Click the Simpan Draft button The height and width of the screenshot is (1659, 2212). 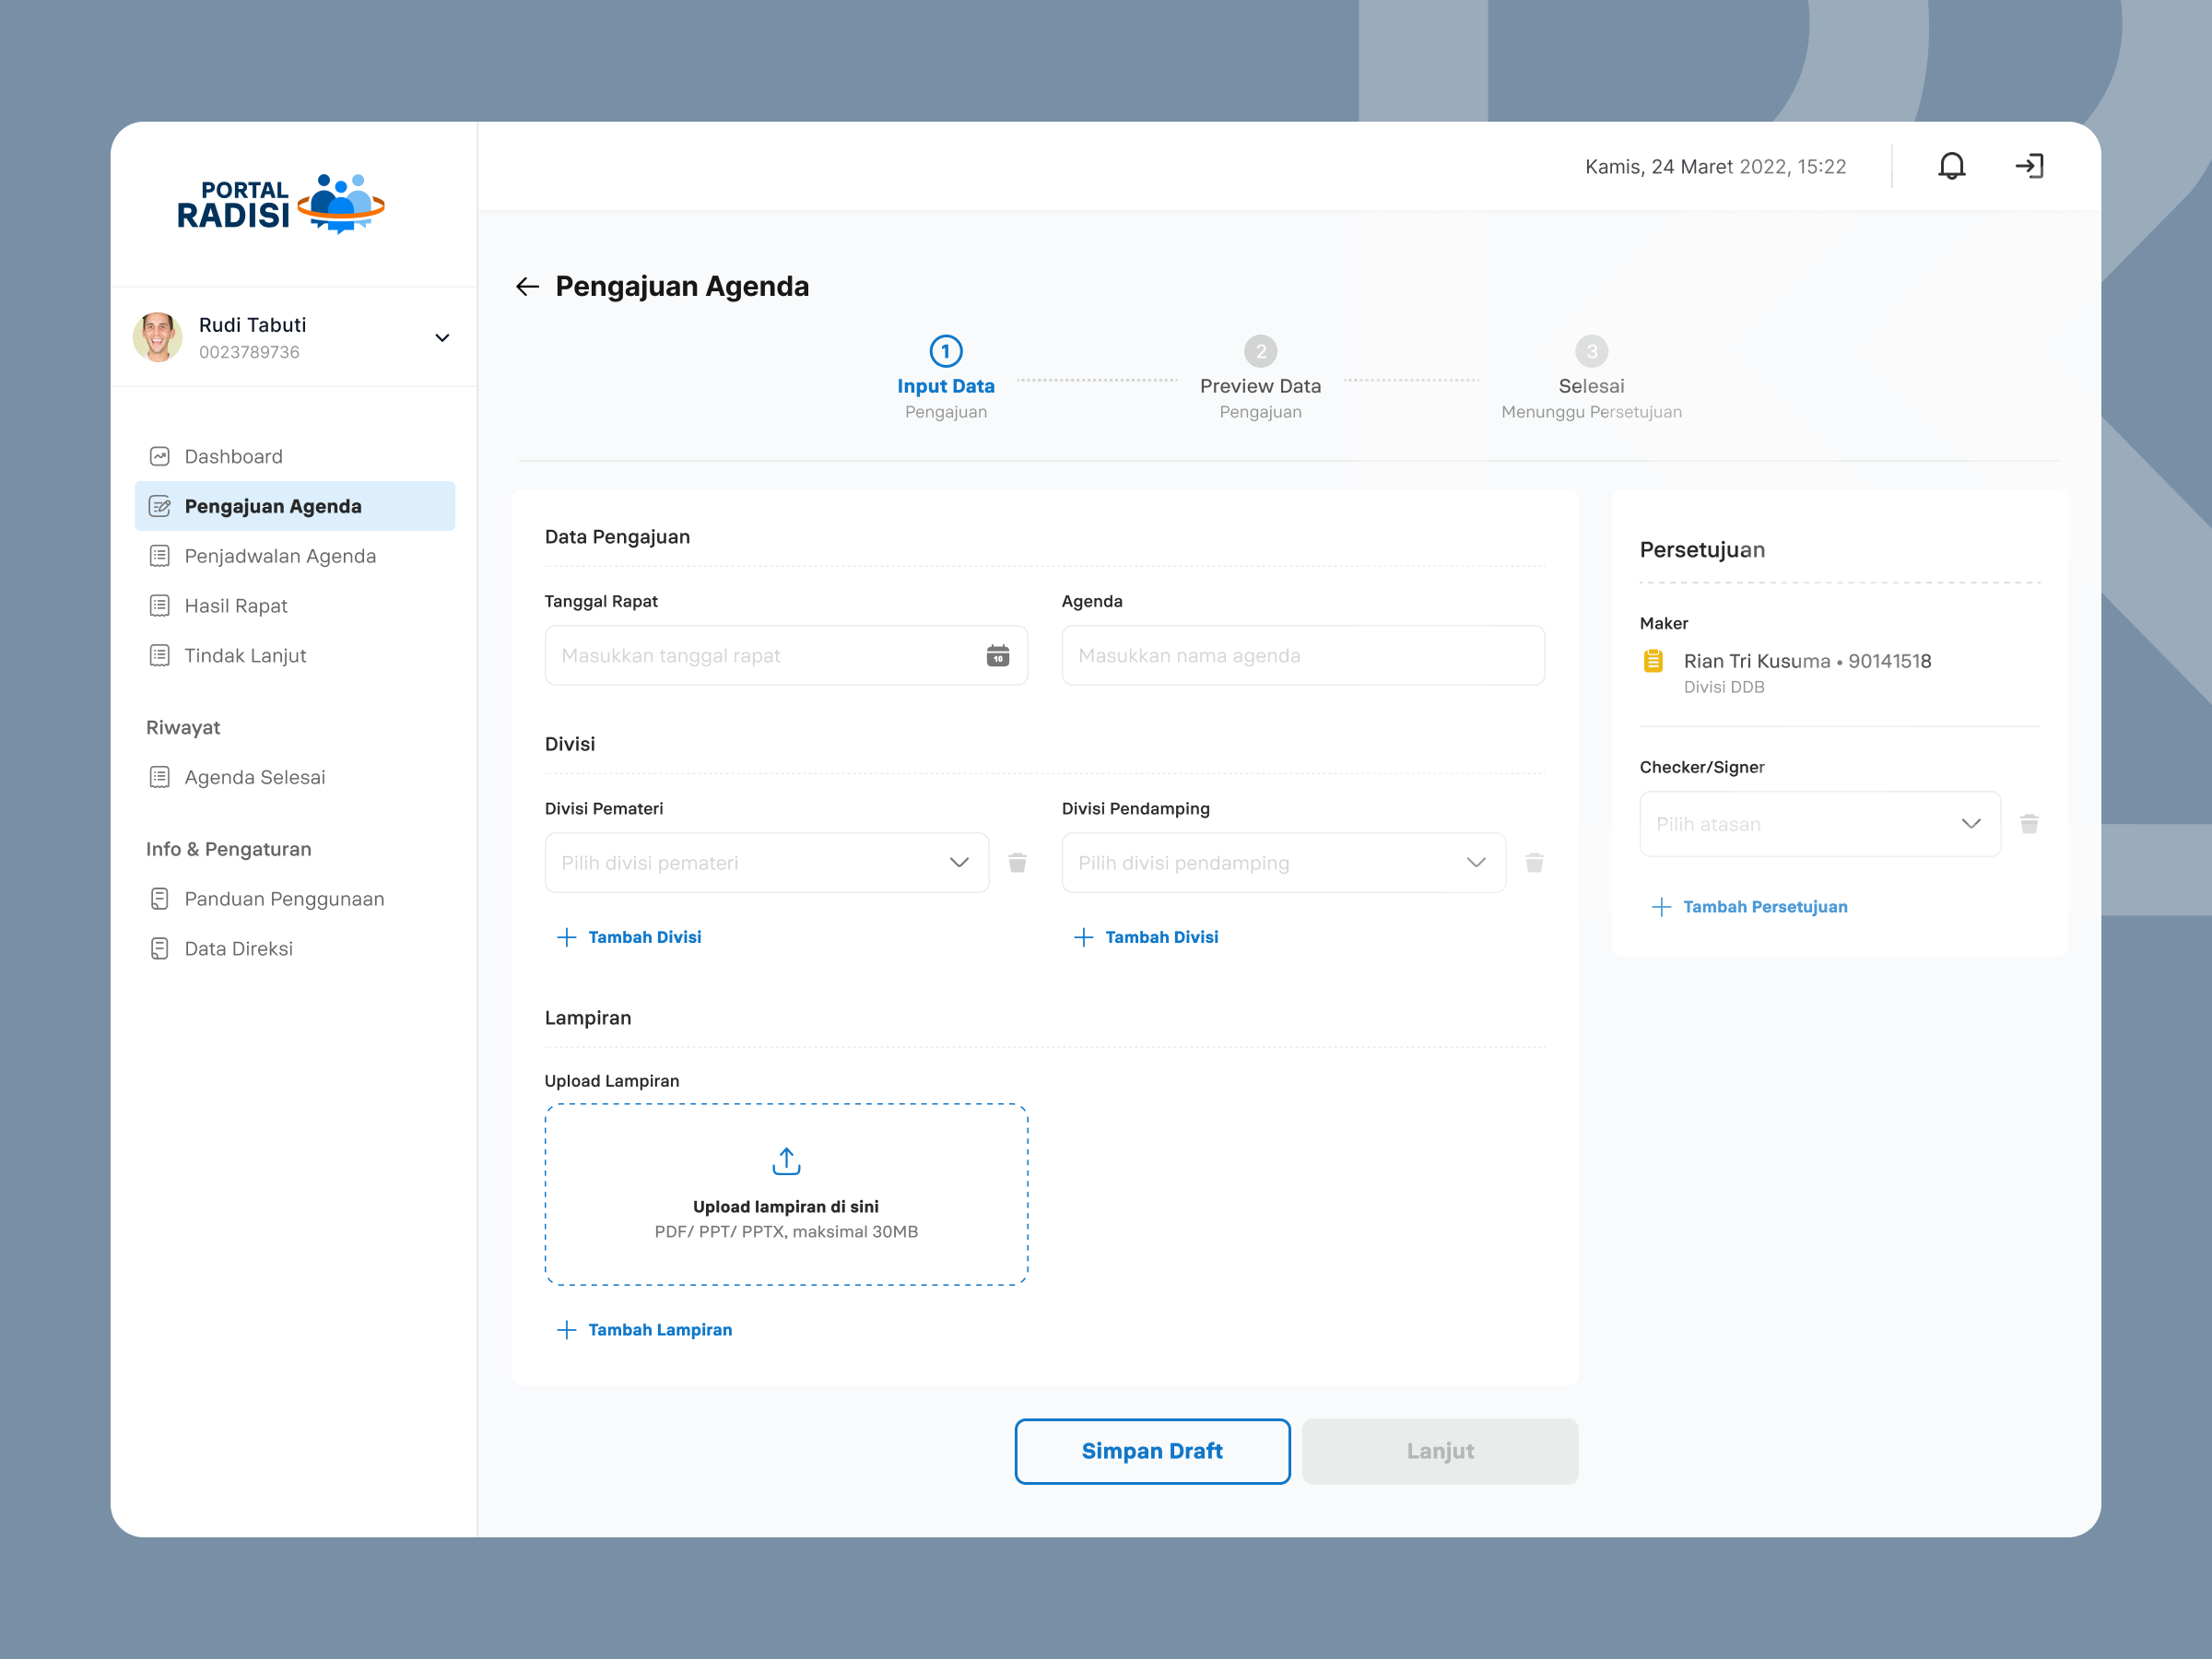tap(1151, 1451)
